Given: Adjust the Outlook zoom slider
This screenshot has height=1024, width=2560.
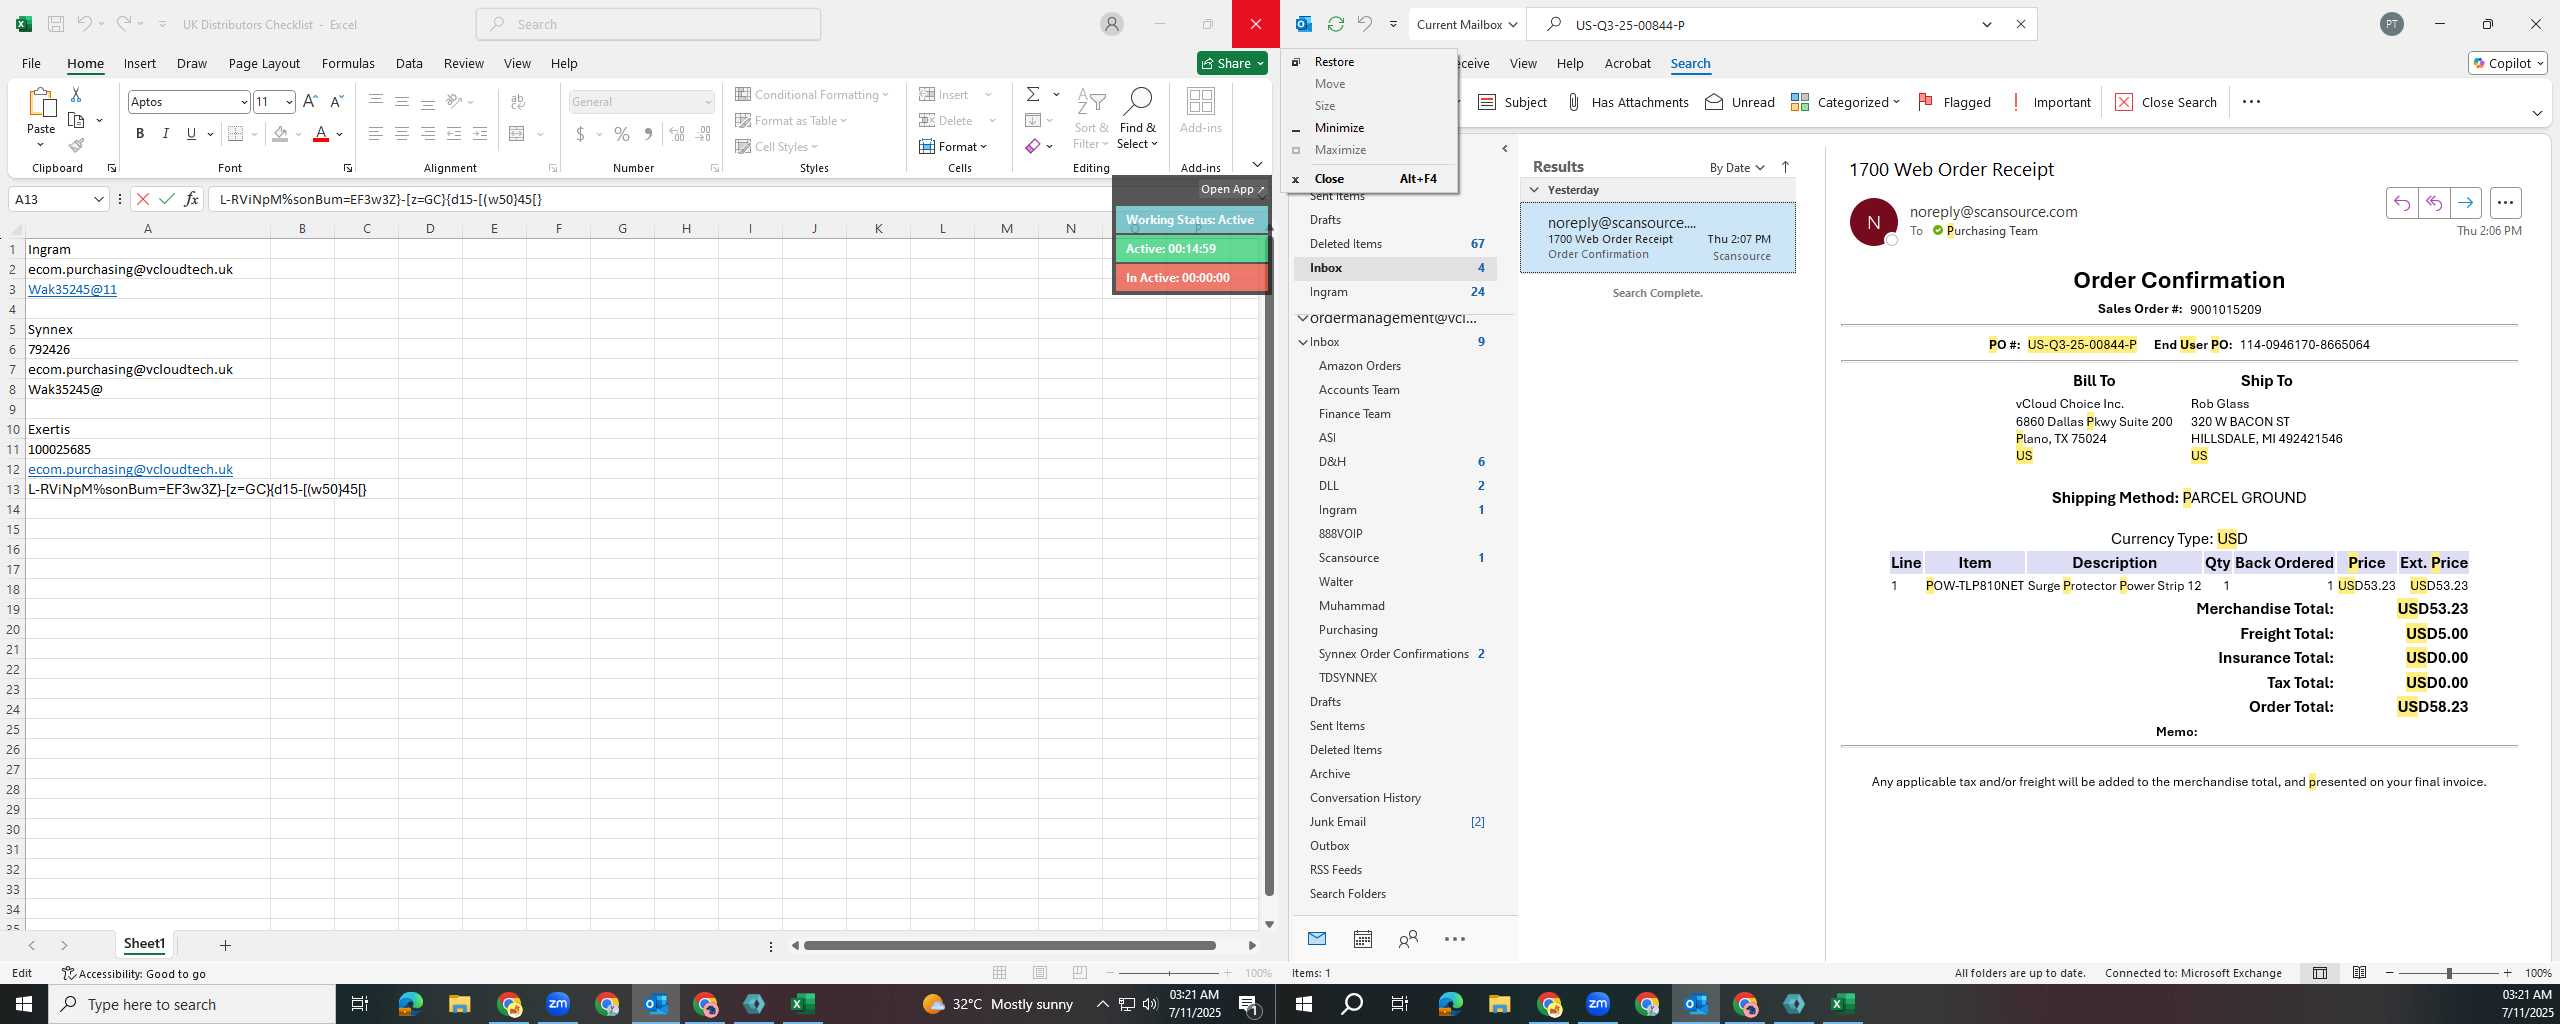Looking at the screenshot, I should pos(2449,973).
